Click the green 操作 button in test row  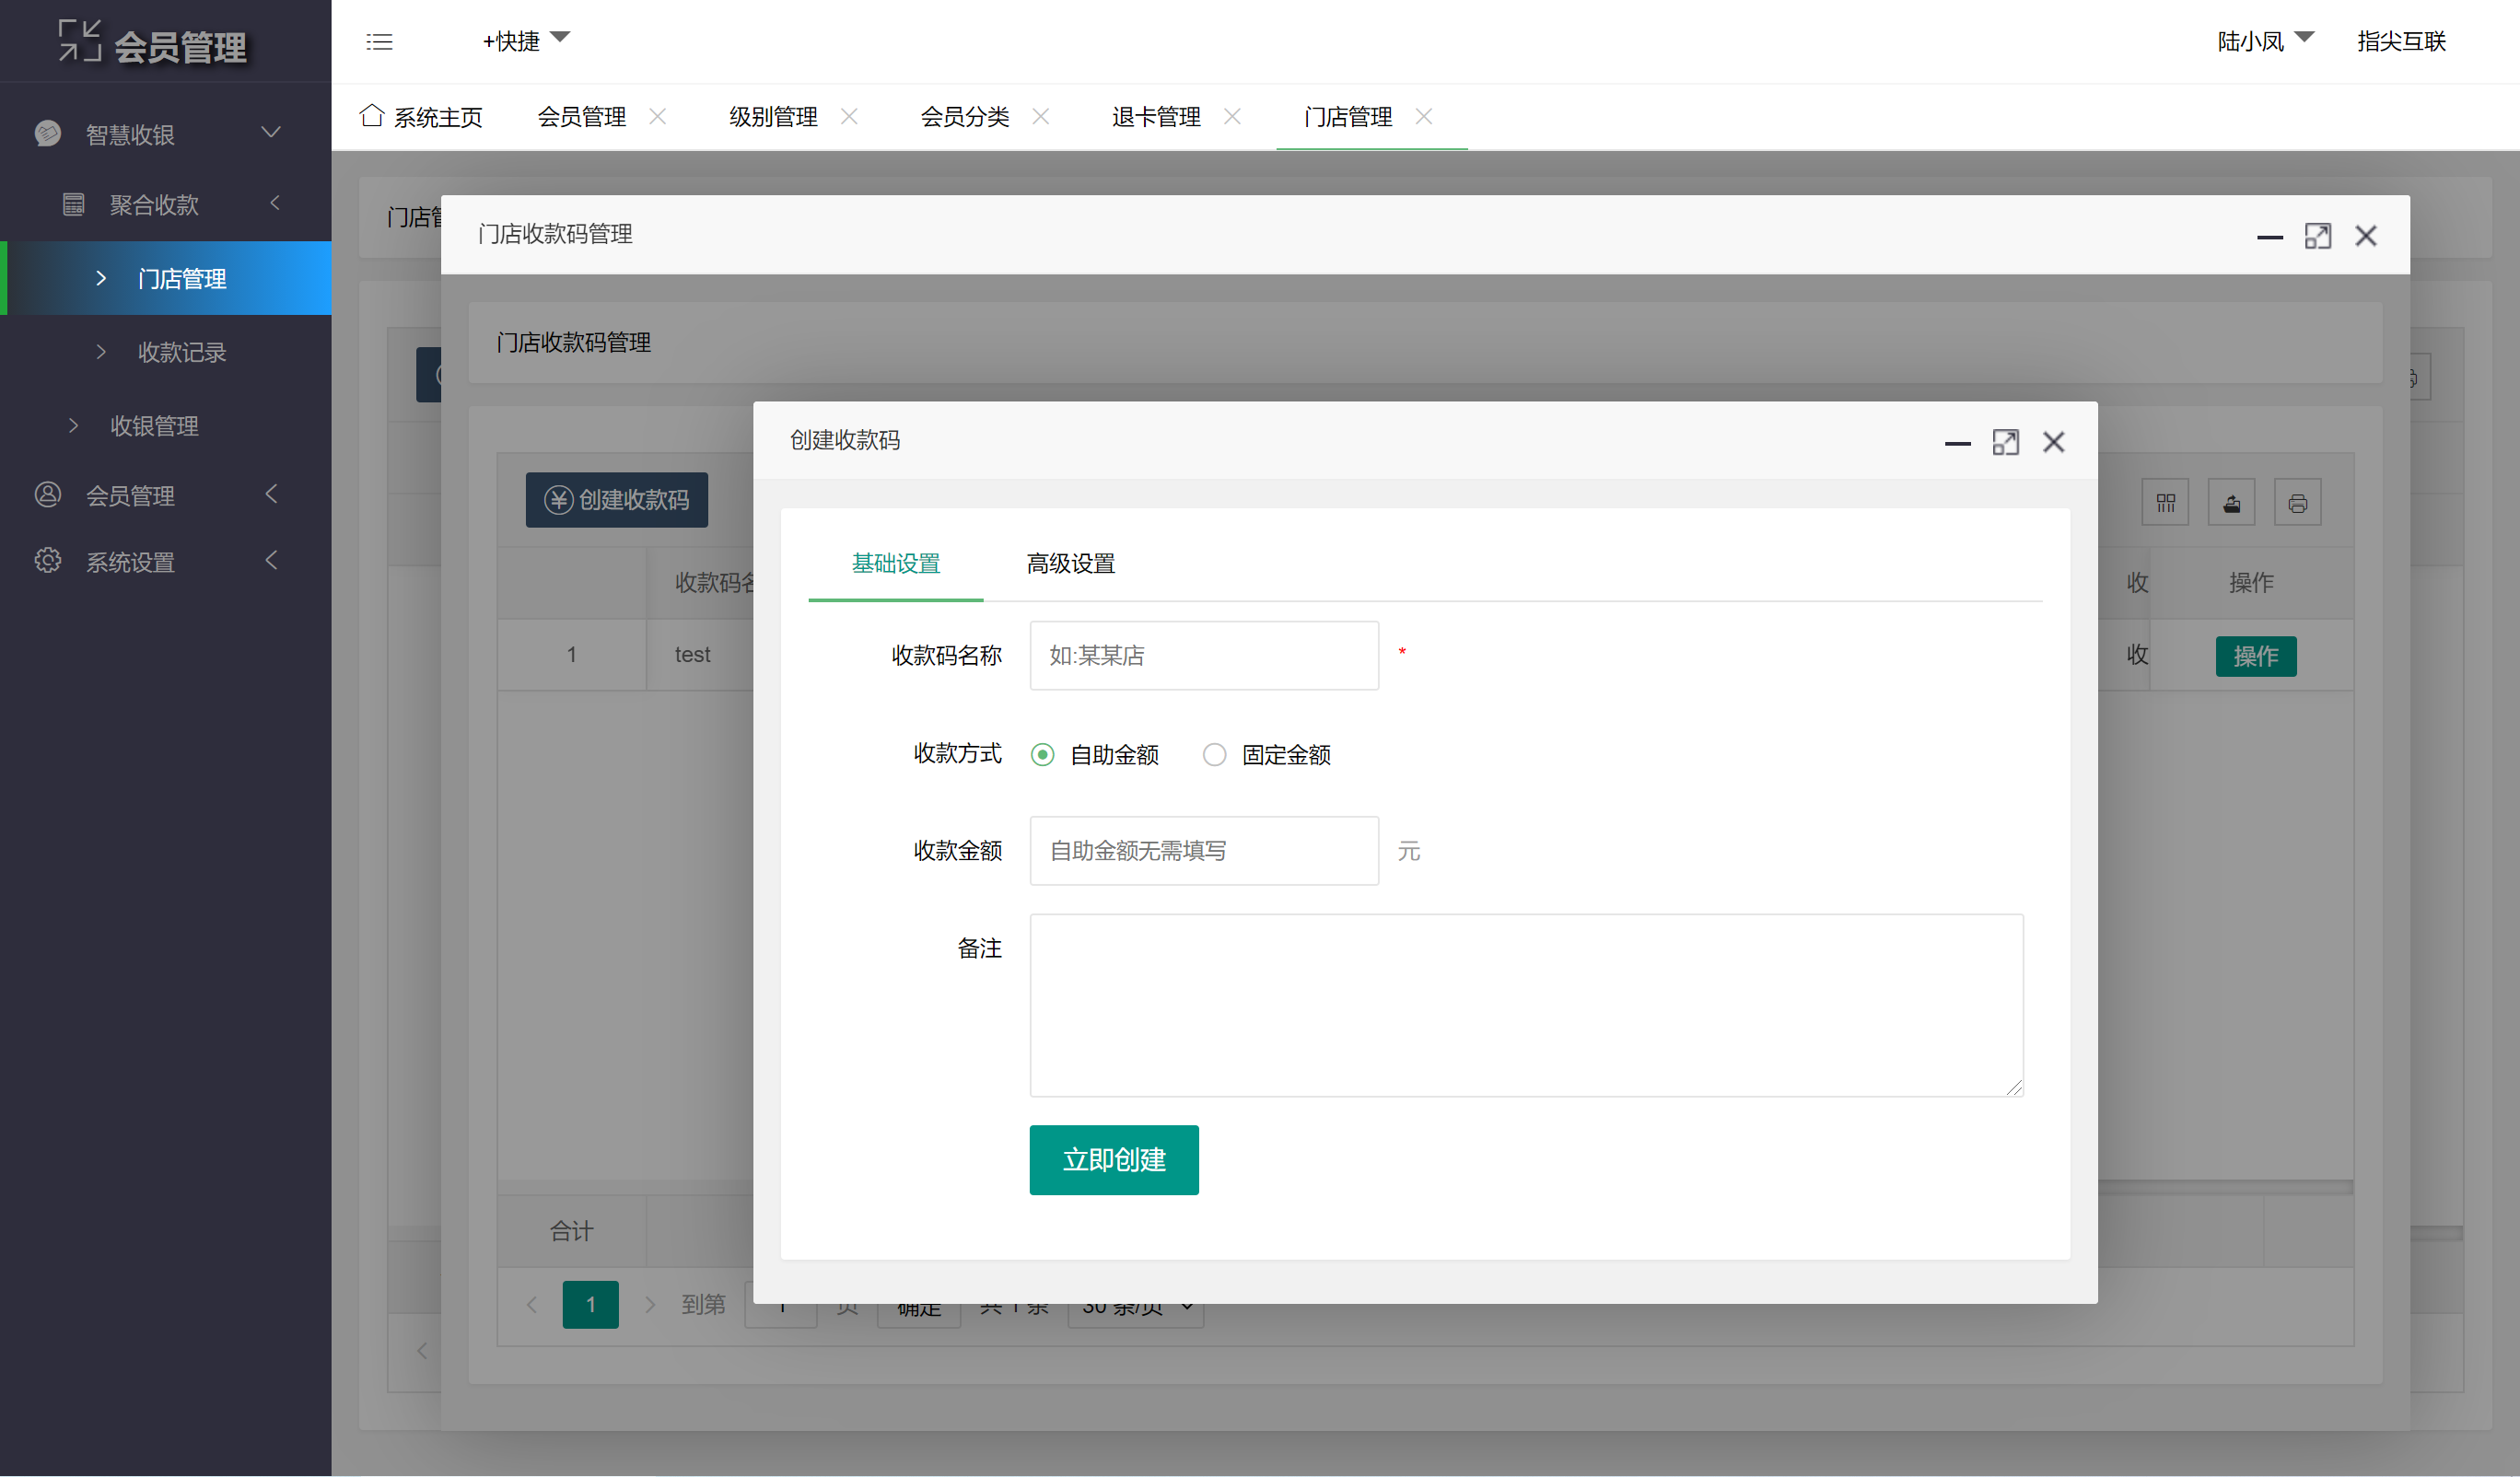point(2256,656)
